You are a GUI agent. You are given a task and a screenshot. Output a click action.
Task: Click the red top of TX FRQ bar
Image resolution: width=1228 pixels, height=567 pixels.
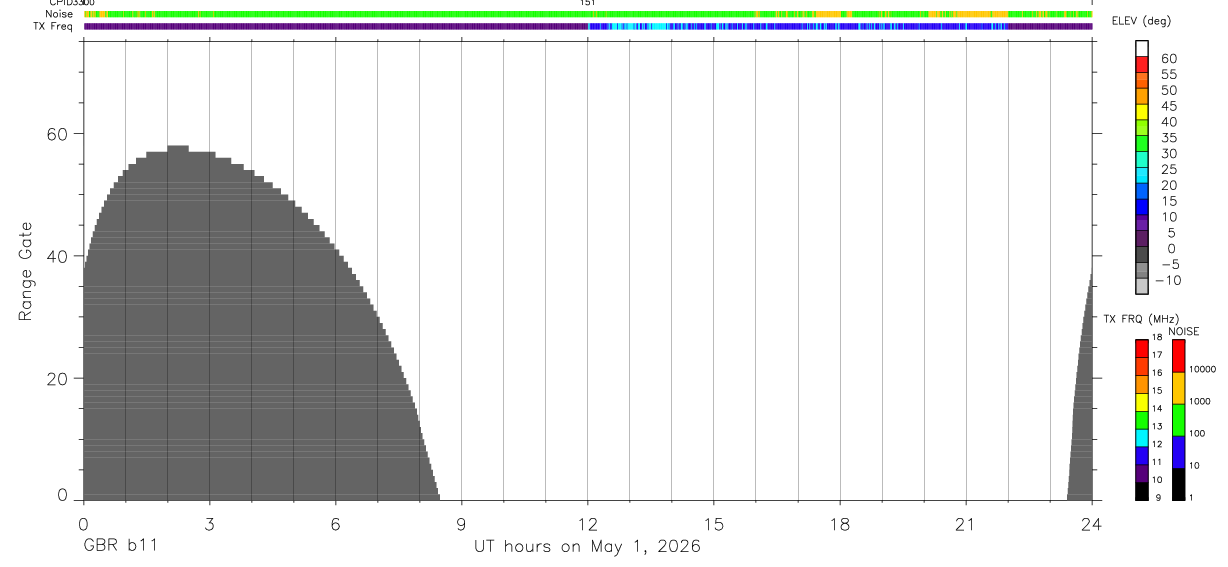[x=1142, y=348]
